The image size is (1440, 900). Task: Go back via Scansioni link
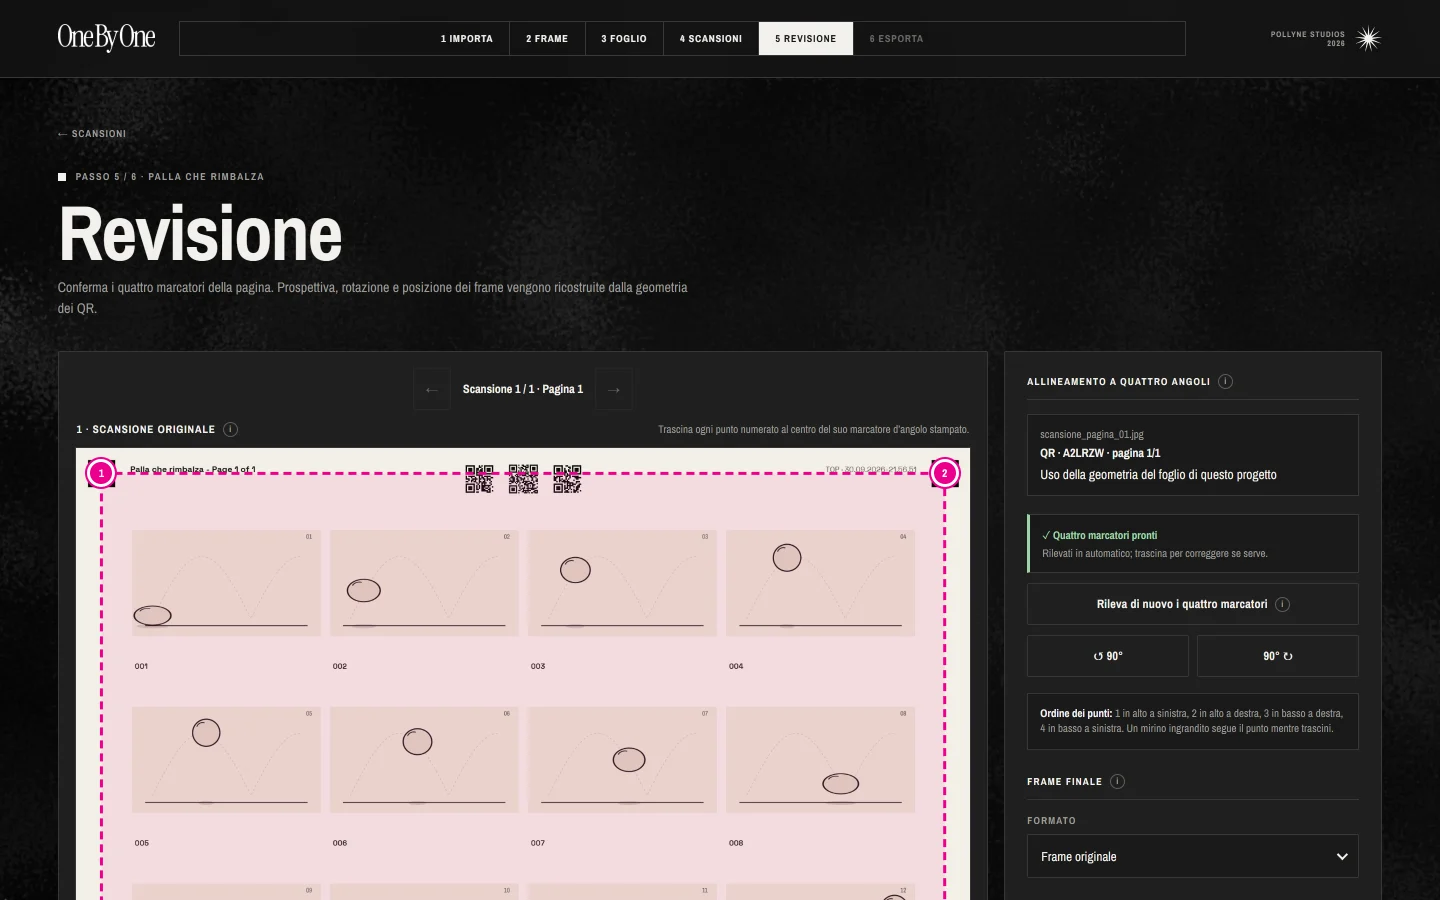point(92,134)
